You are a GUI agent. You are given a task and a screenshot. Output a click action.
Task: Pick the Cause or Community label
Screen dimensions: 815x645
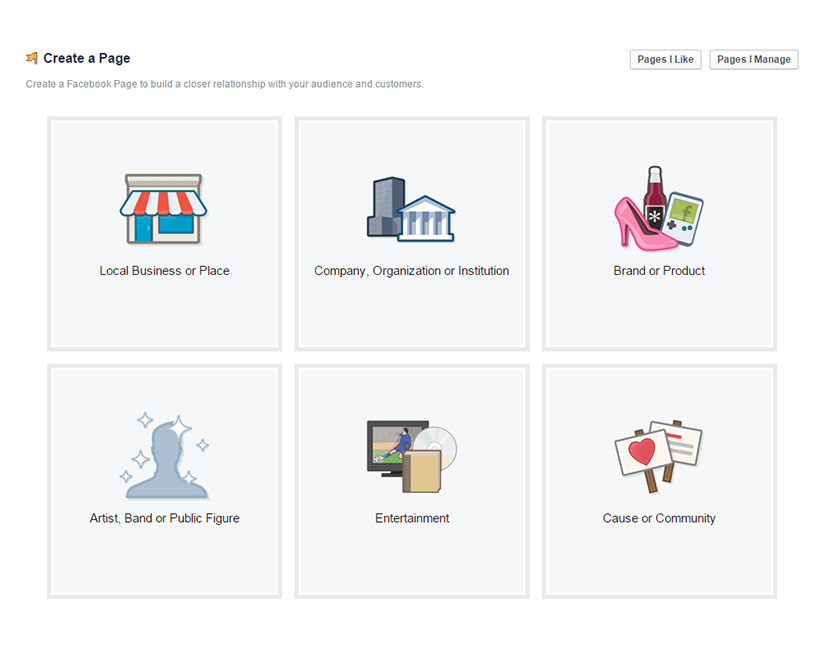pos(659,518)
